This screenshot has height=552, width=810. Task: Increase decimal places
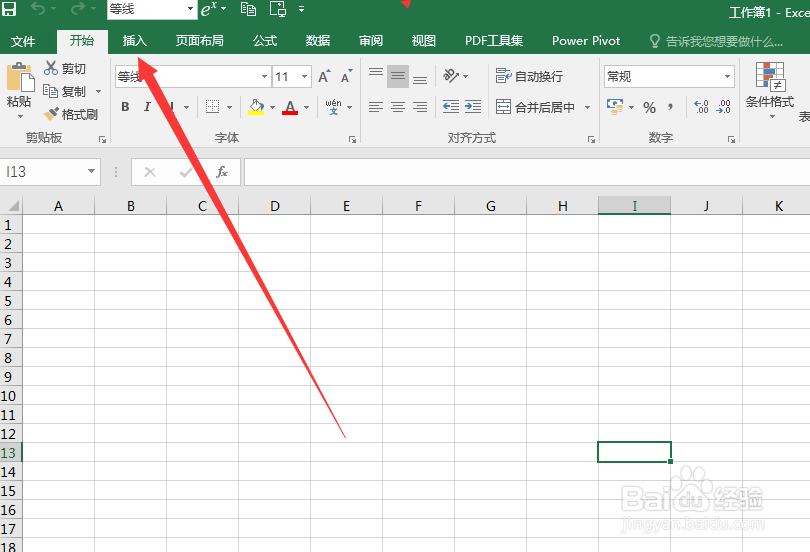click(701, 107)
